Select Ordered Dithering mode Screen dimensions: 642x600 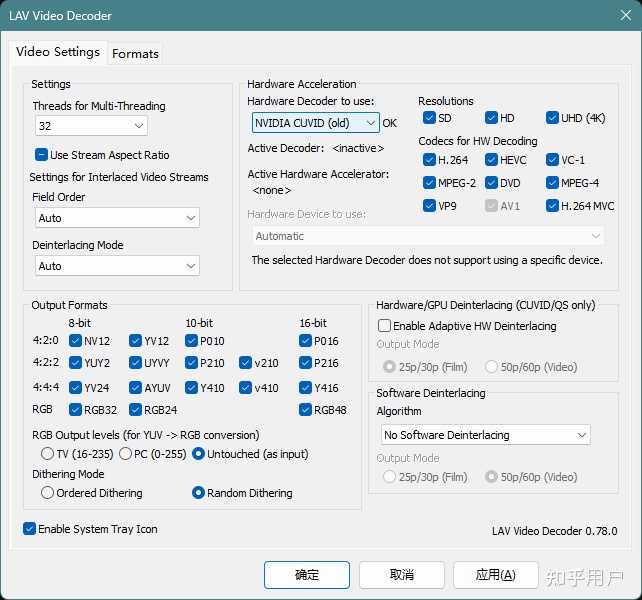click(x=48, y=493)
